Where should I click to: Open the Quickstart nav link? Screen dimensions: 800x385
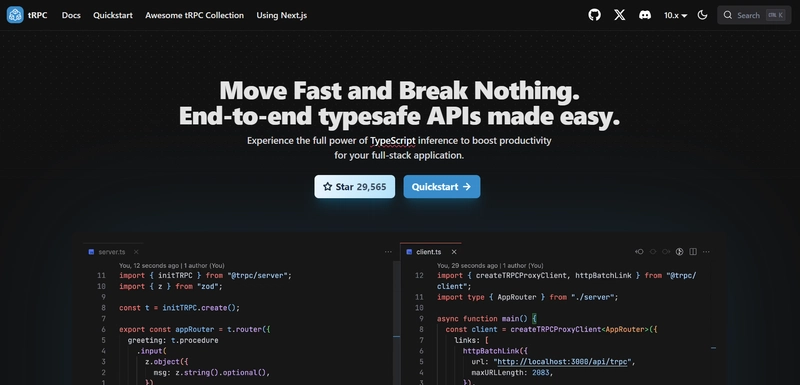[113, 15]
